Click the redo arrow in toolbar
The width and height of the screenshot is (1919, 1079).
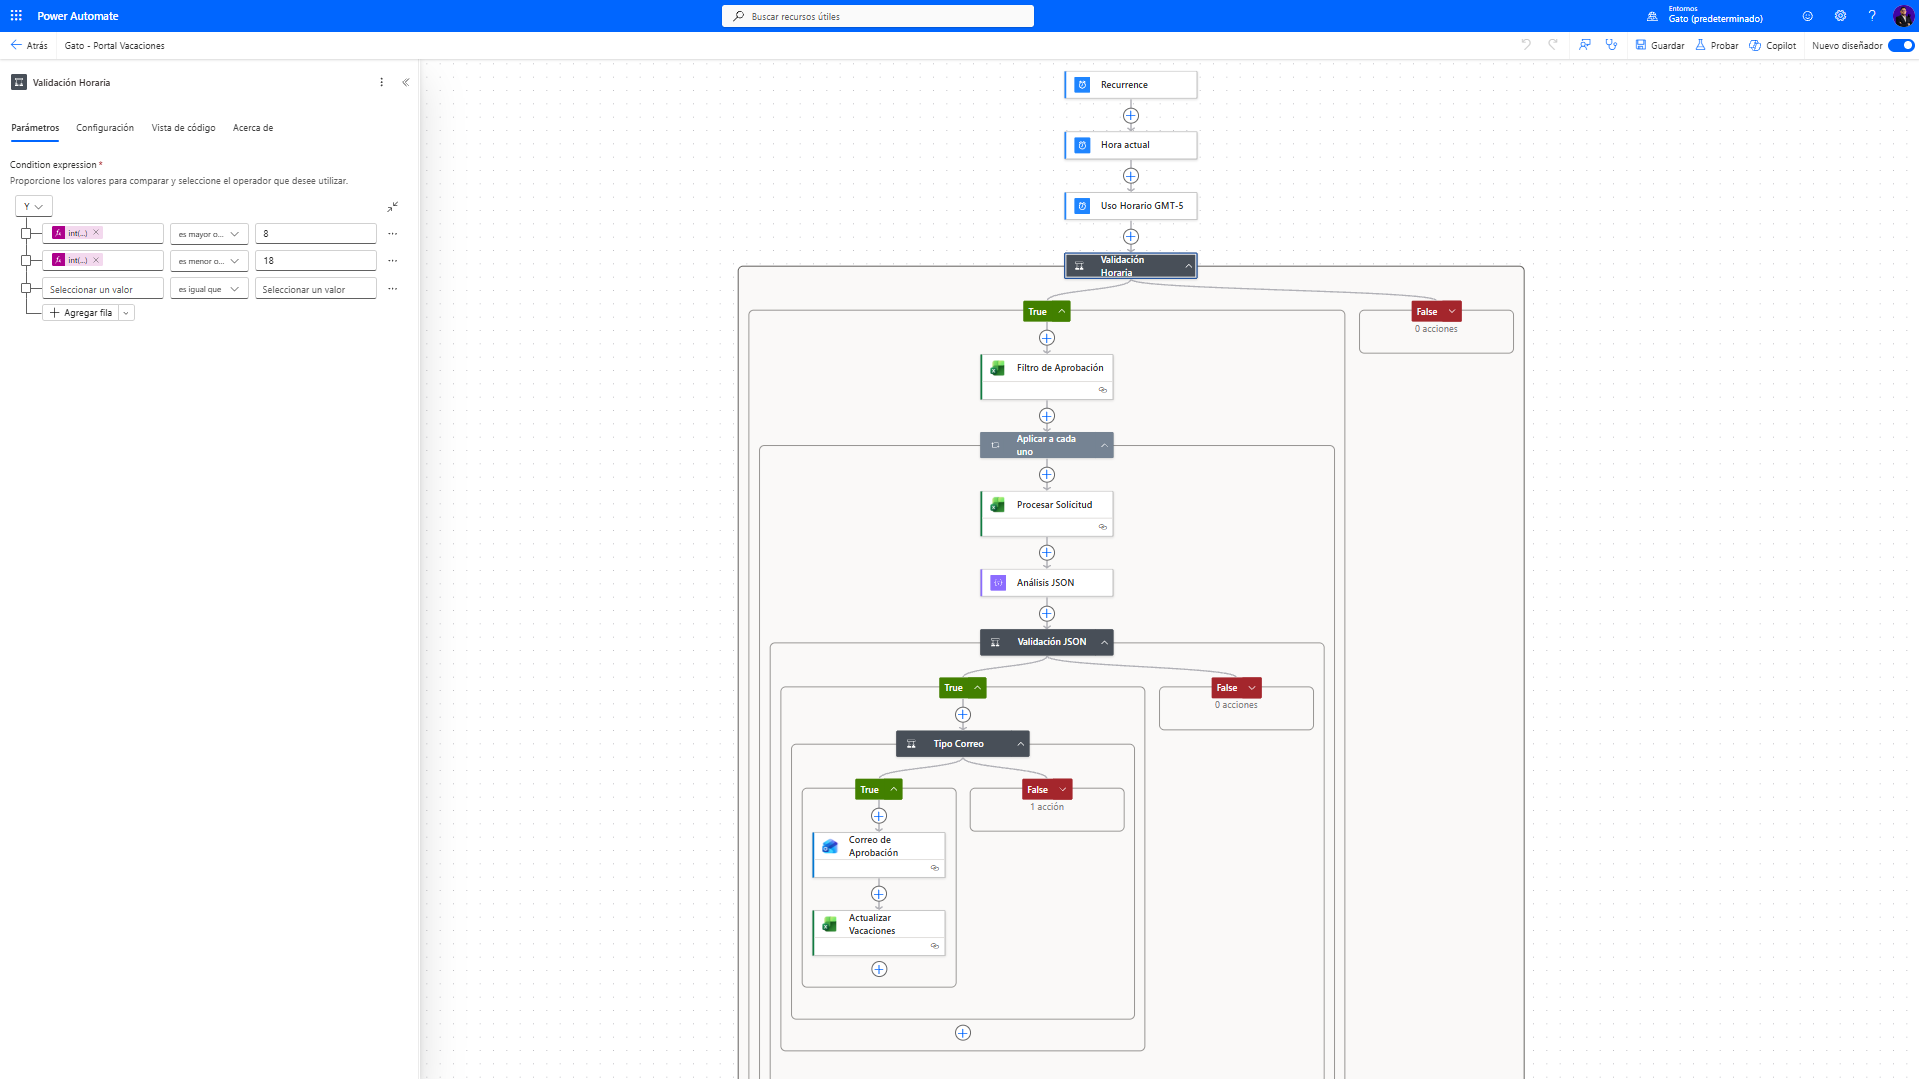1553,45
